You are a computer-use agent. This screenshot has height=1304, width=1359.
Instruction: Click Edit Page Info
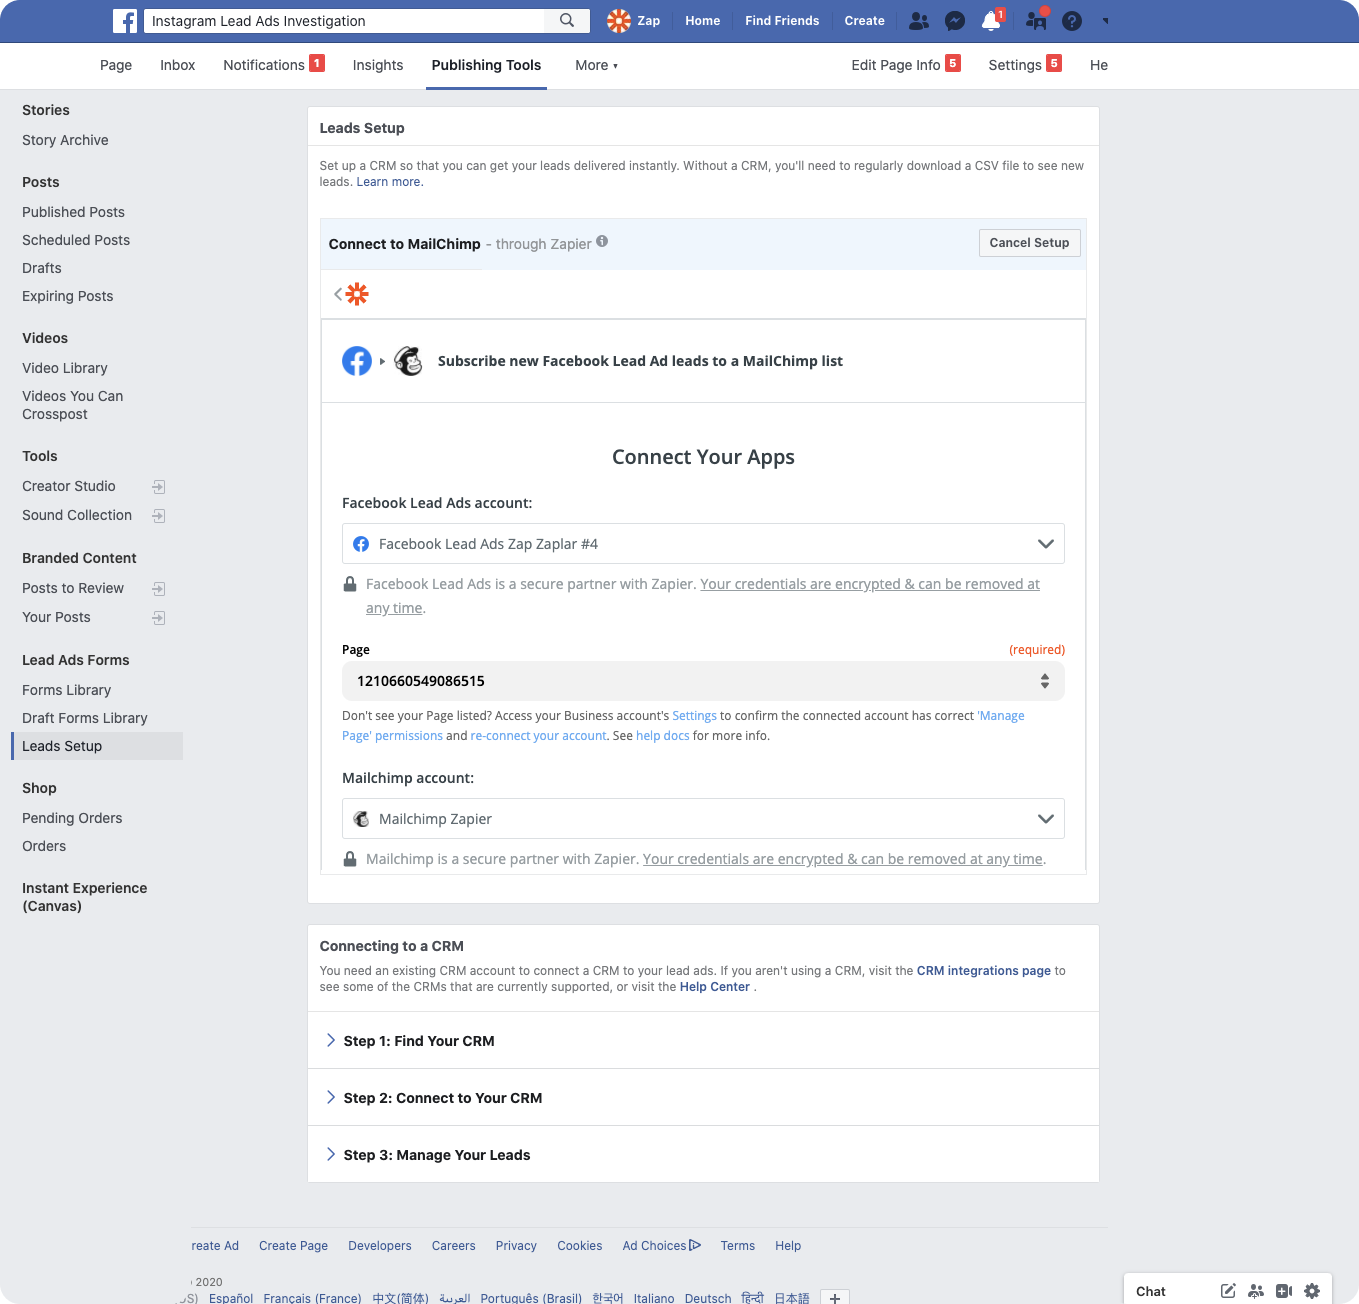click(896, 65)
